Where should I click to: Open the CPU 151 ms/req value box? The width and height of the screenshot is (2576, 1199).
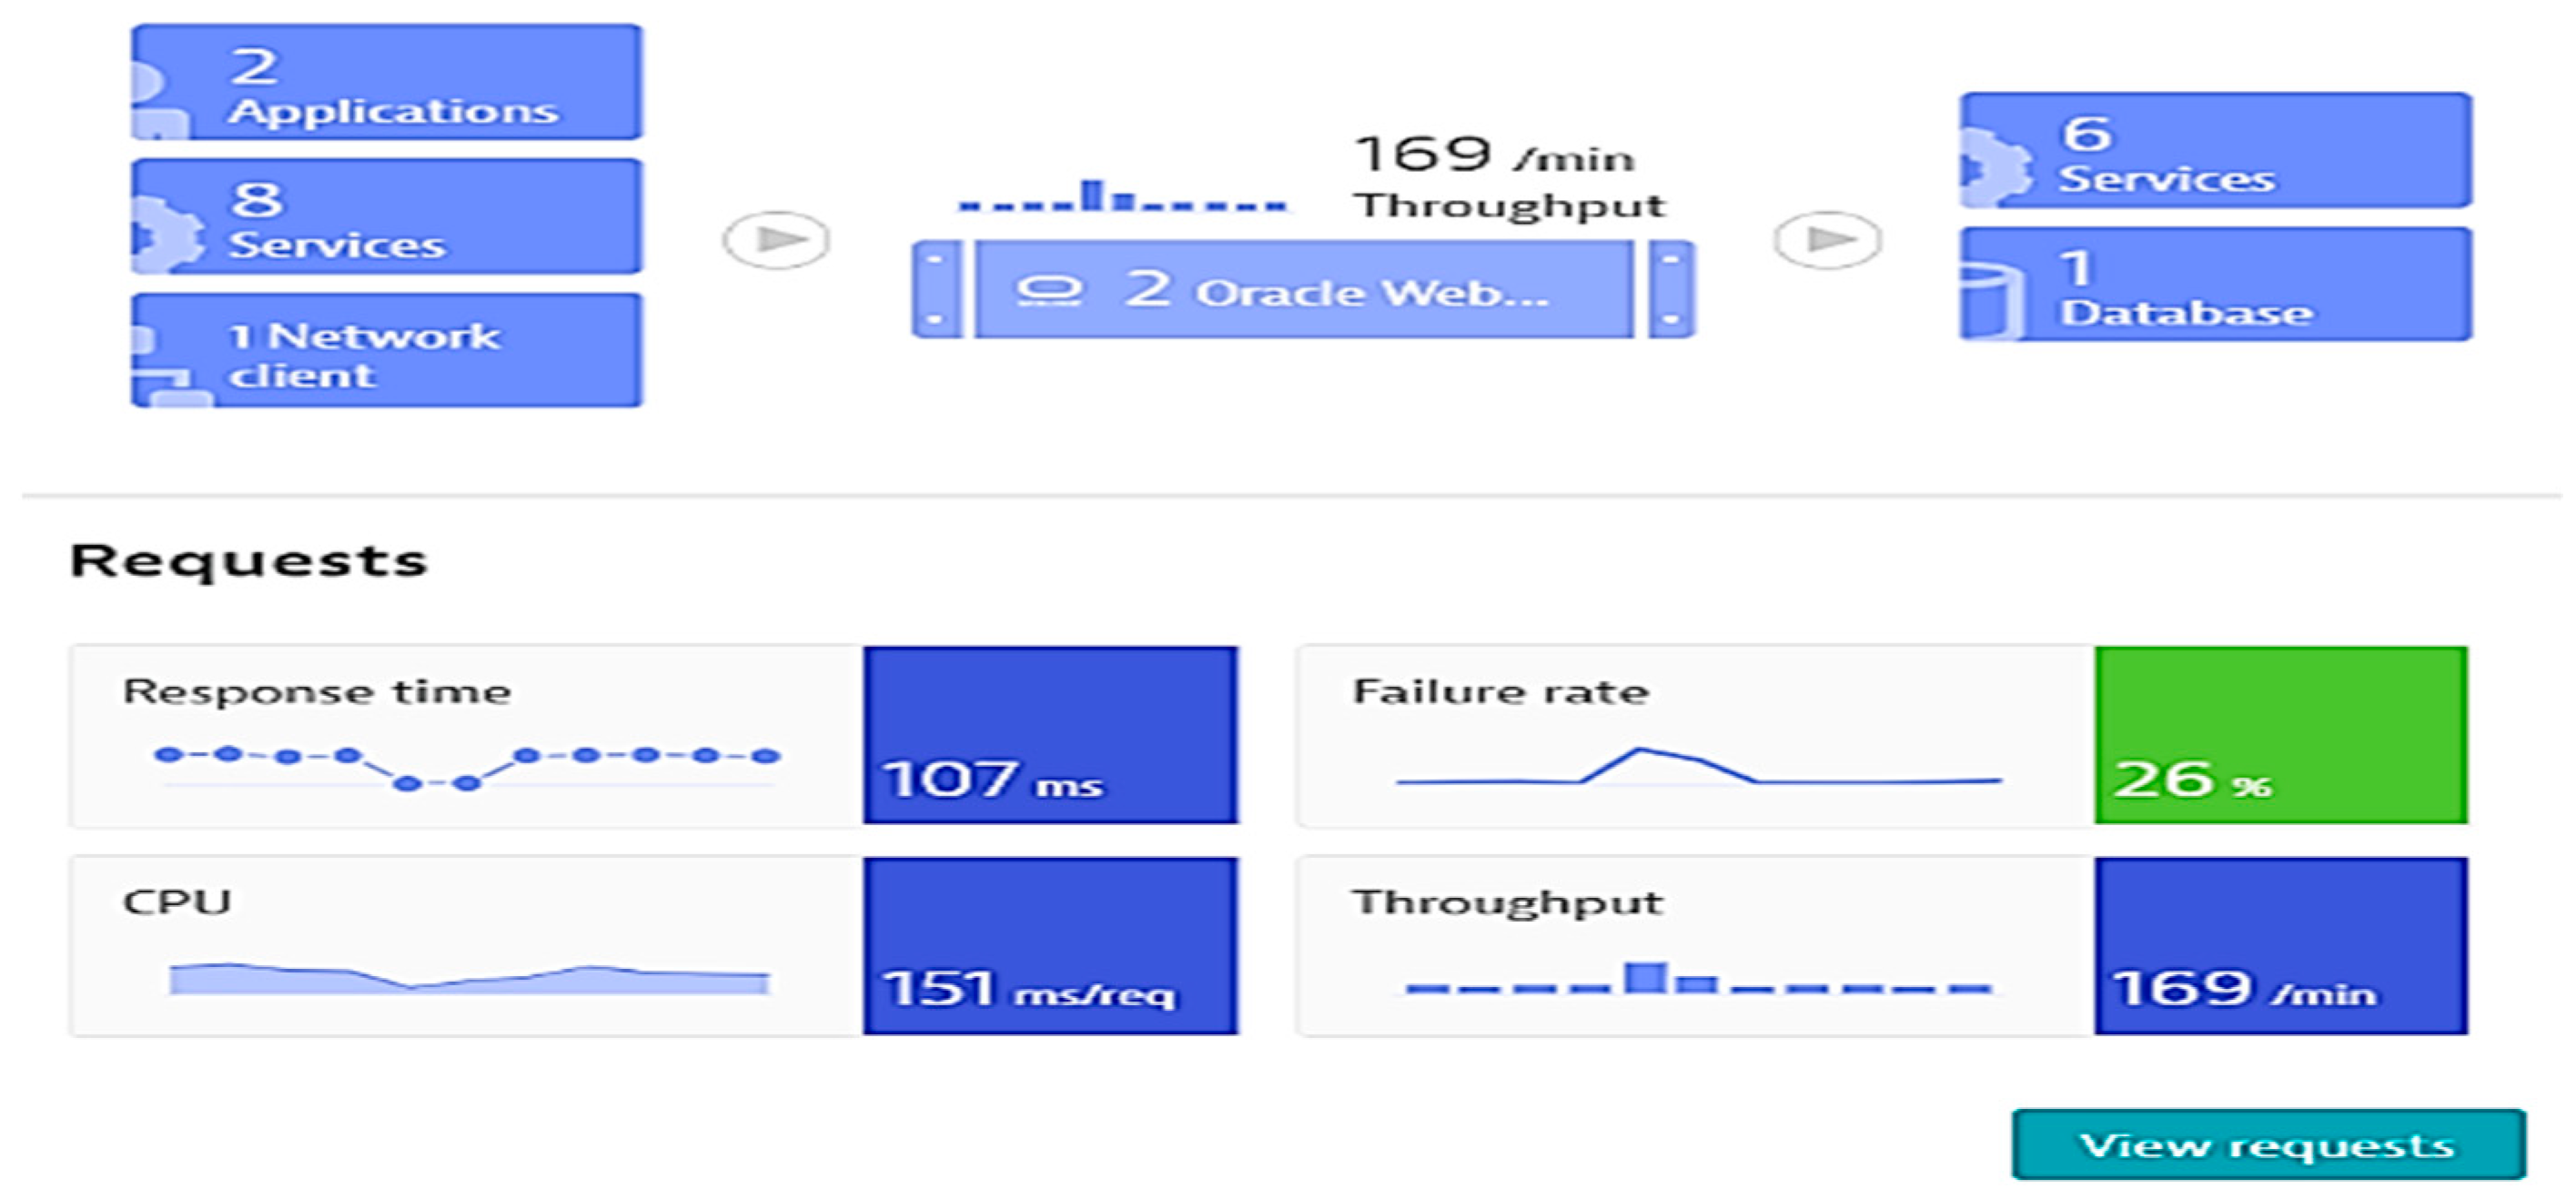[x=1050, y=946]
